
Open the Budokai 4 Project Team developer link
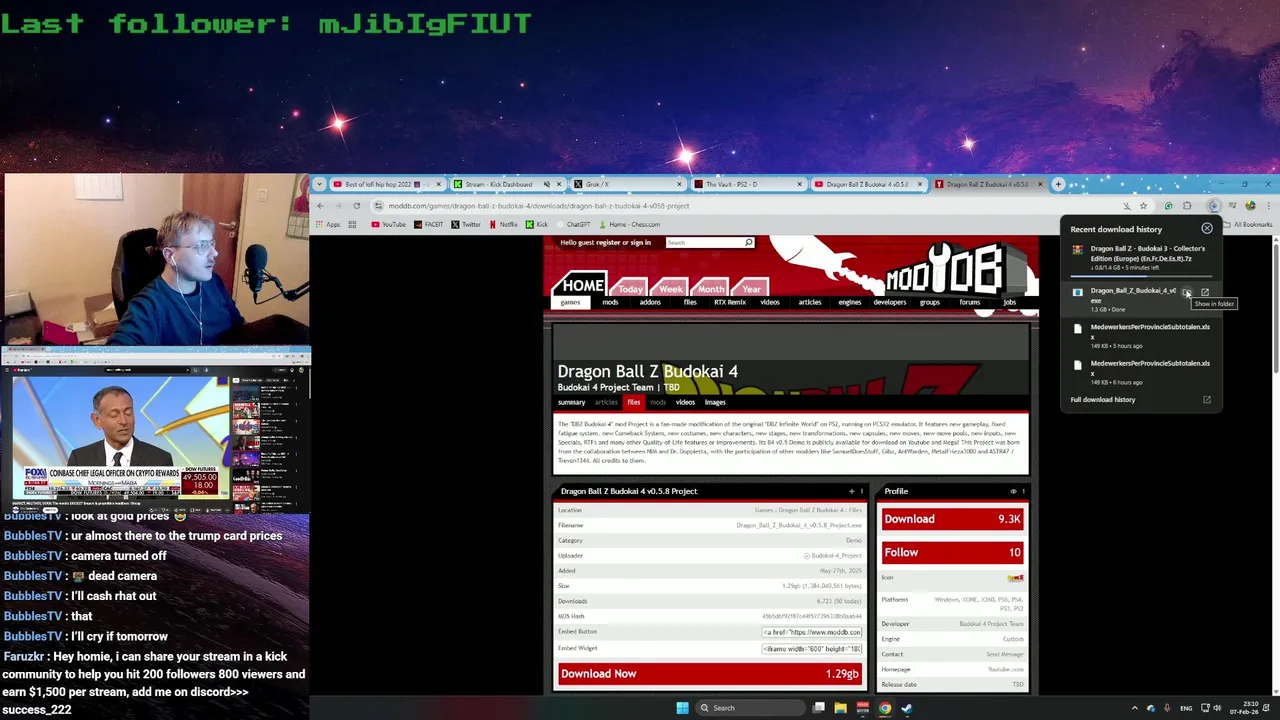click(x=991, y=624)
